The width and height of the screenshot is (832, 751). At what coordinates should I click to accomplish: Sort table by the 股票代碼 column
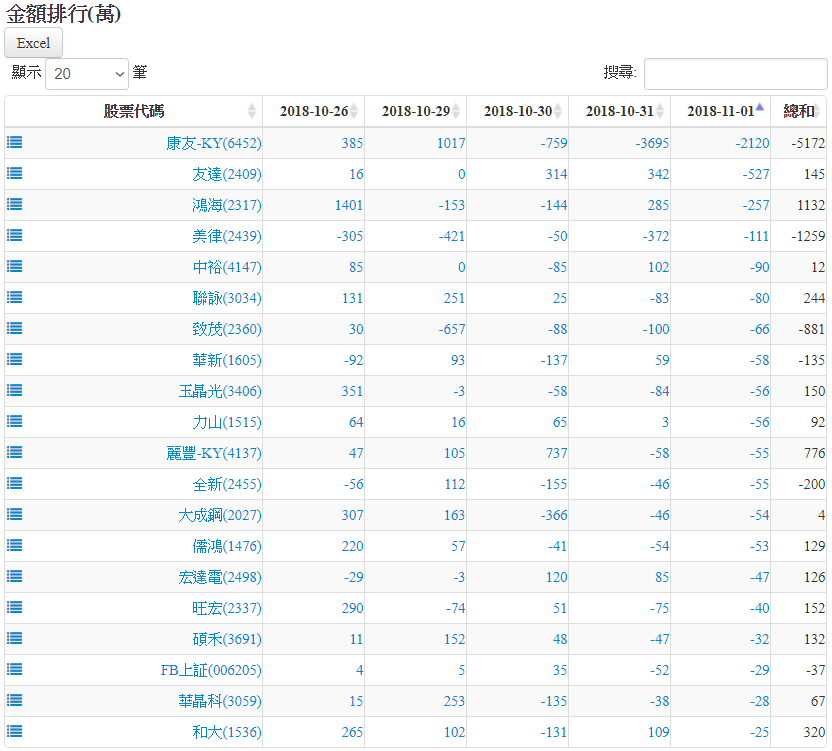134,111
